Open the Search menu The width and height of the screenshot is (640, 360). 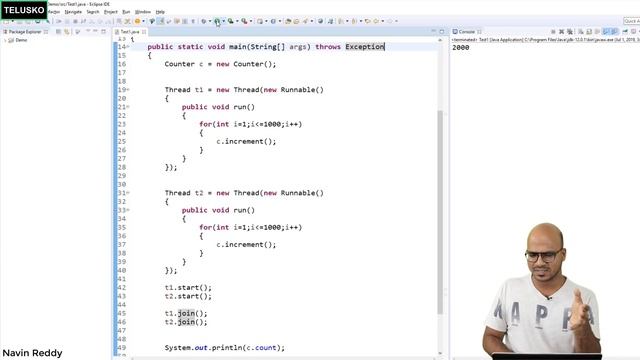click(93, 12)
